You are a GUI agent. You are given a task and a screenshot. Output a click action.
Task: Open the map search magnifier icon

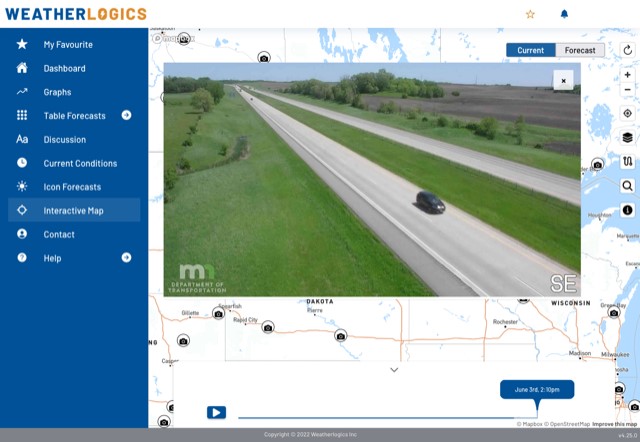[x=628, y=186]
